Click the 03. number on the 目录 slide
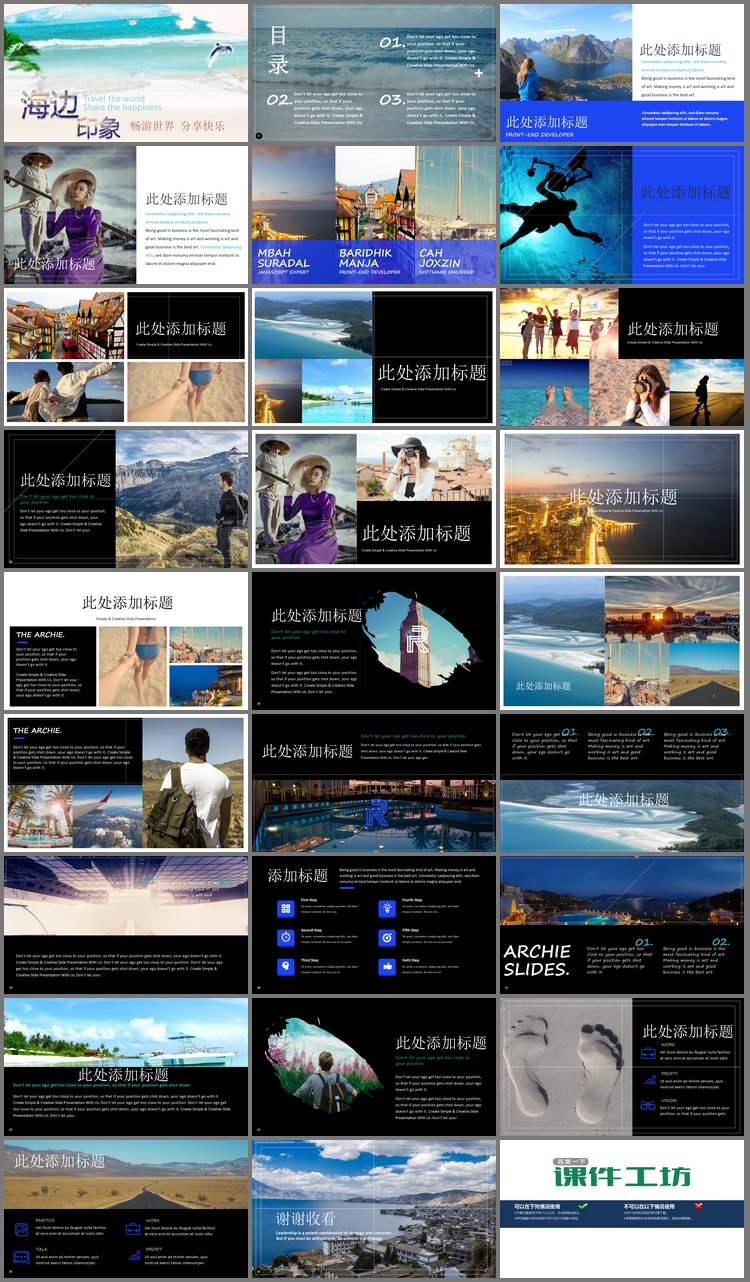This screenshot has height=1282, width=750. (392, 99)
